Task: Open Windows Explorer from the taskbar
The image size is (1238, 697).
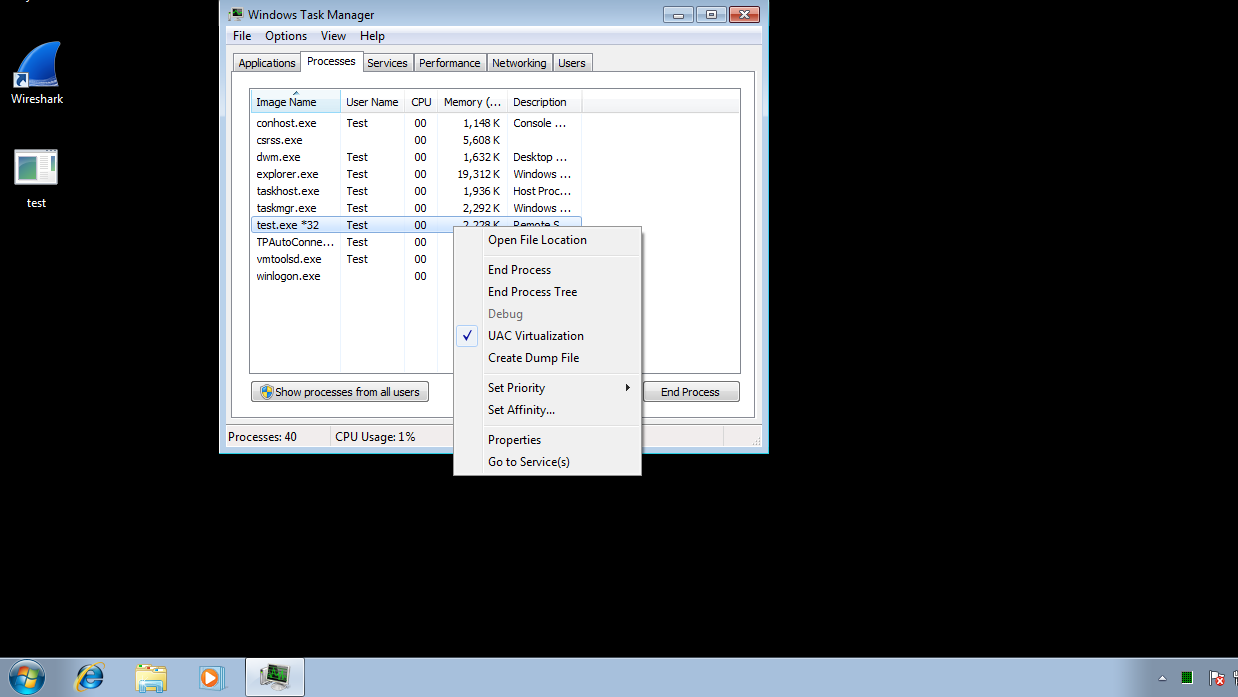Action: tap(151, 677)
